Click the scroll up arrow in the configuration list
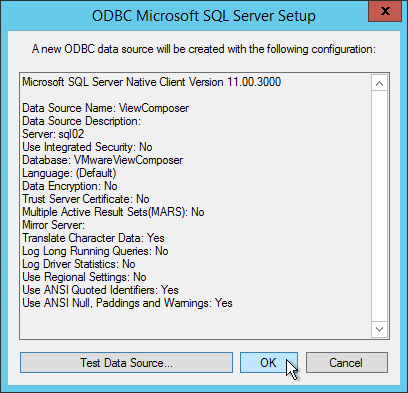This screenshot has height=393, width=408. click(x=379, y=83)
